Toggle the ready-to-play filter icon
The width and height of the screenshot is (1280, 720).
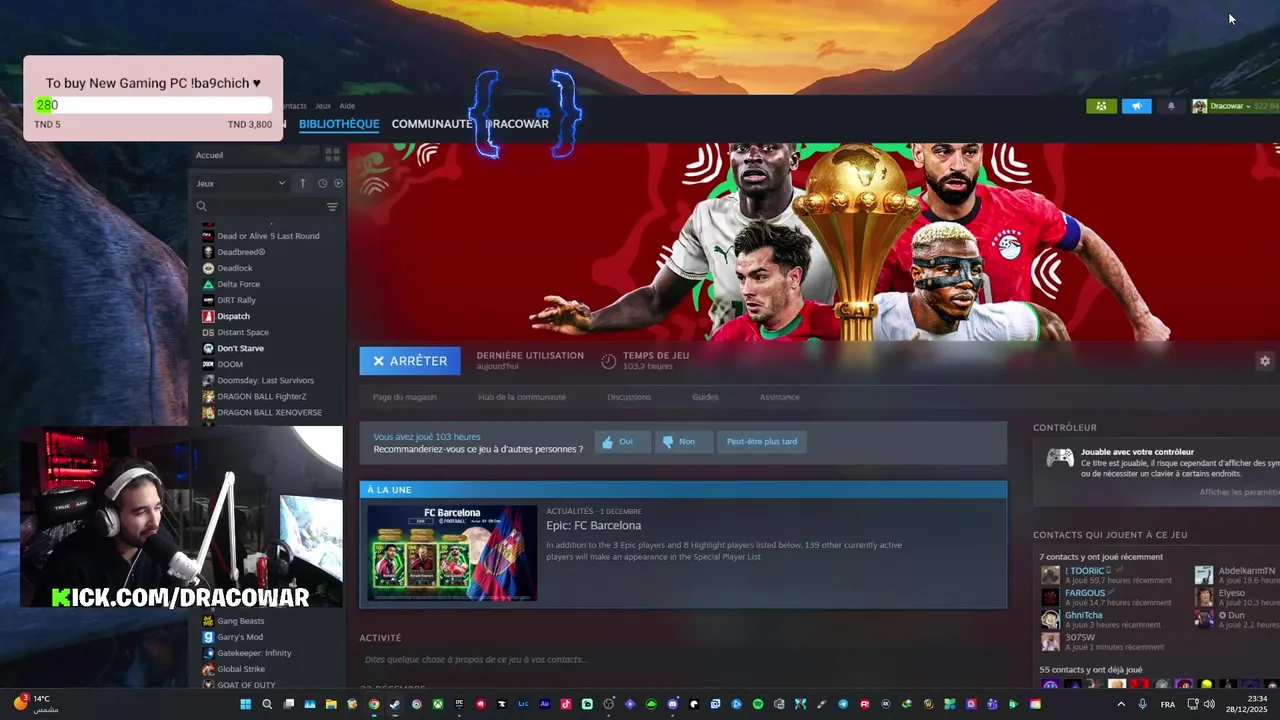pyautogui.click(x=338, y=183)
